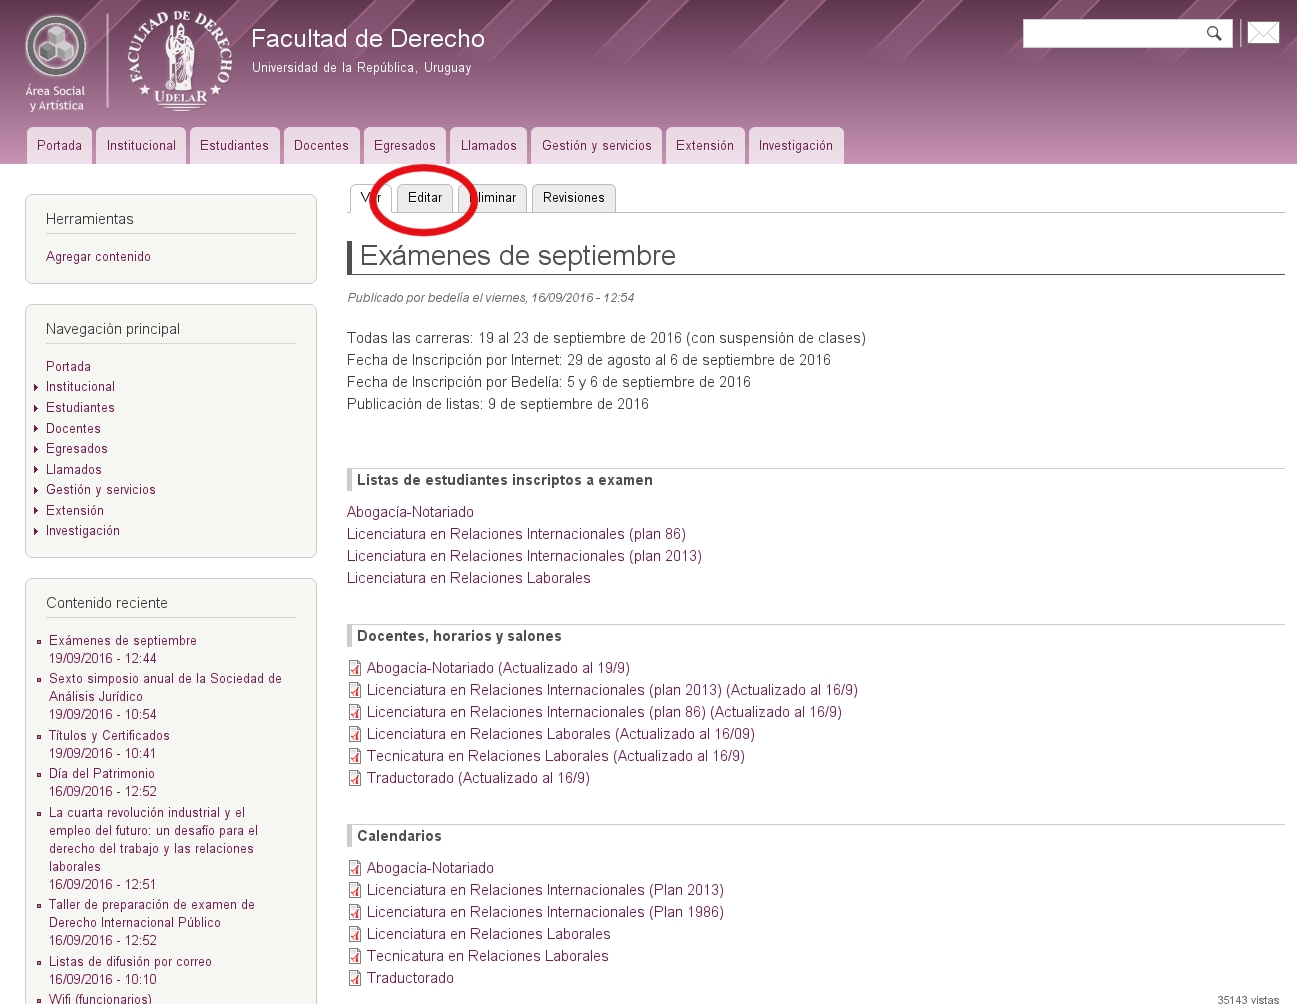Screen dimensions: 1297x1004
Task: Click PDF icon beside Traductorado (Actualizado al 16/9)
Action: tap(355, 778)
